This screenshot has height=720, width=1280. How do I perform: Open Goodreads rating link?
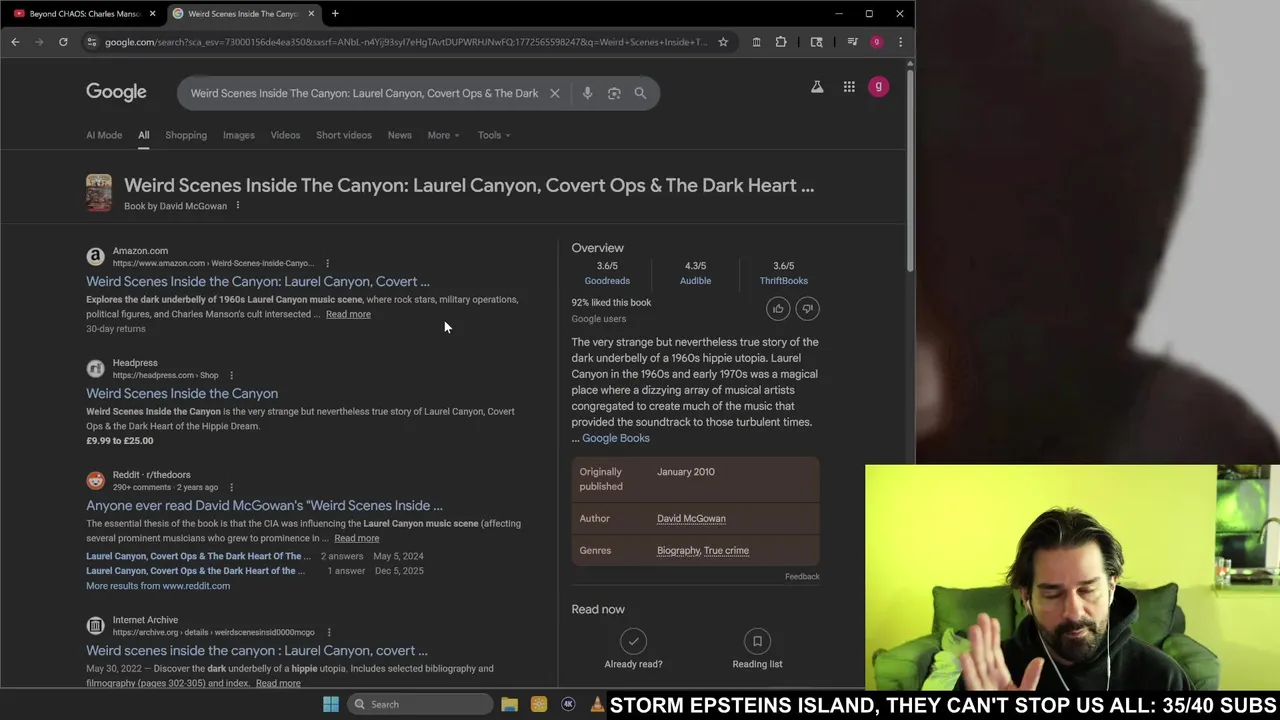[607, 281]
